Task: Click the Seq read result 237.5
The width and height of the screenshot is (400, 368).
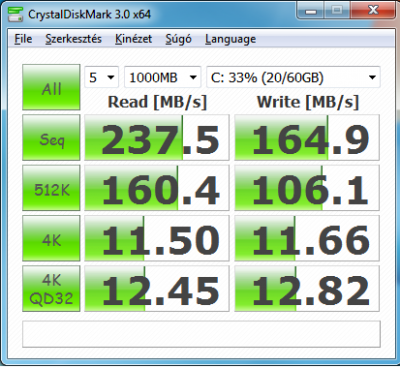Action: coord(157,138)
